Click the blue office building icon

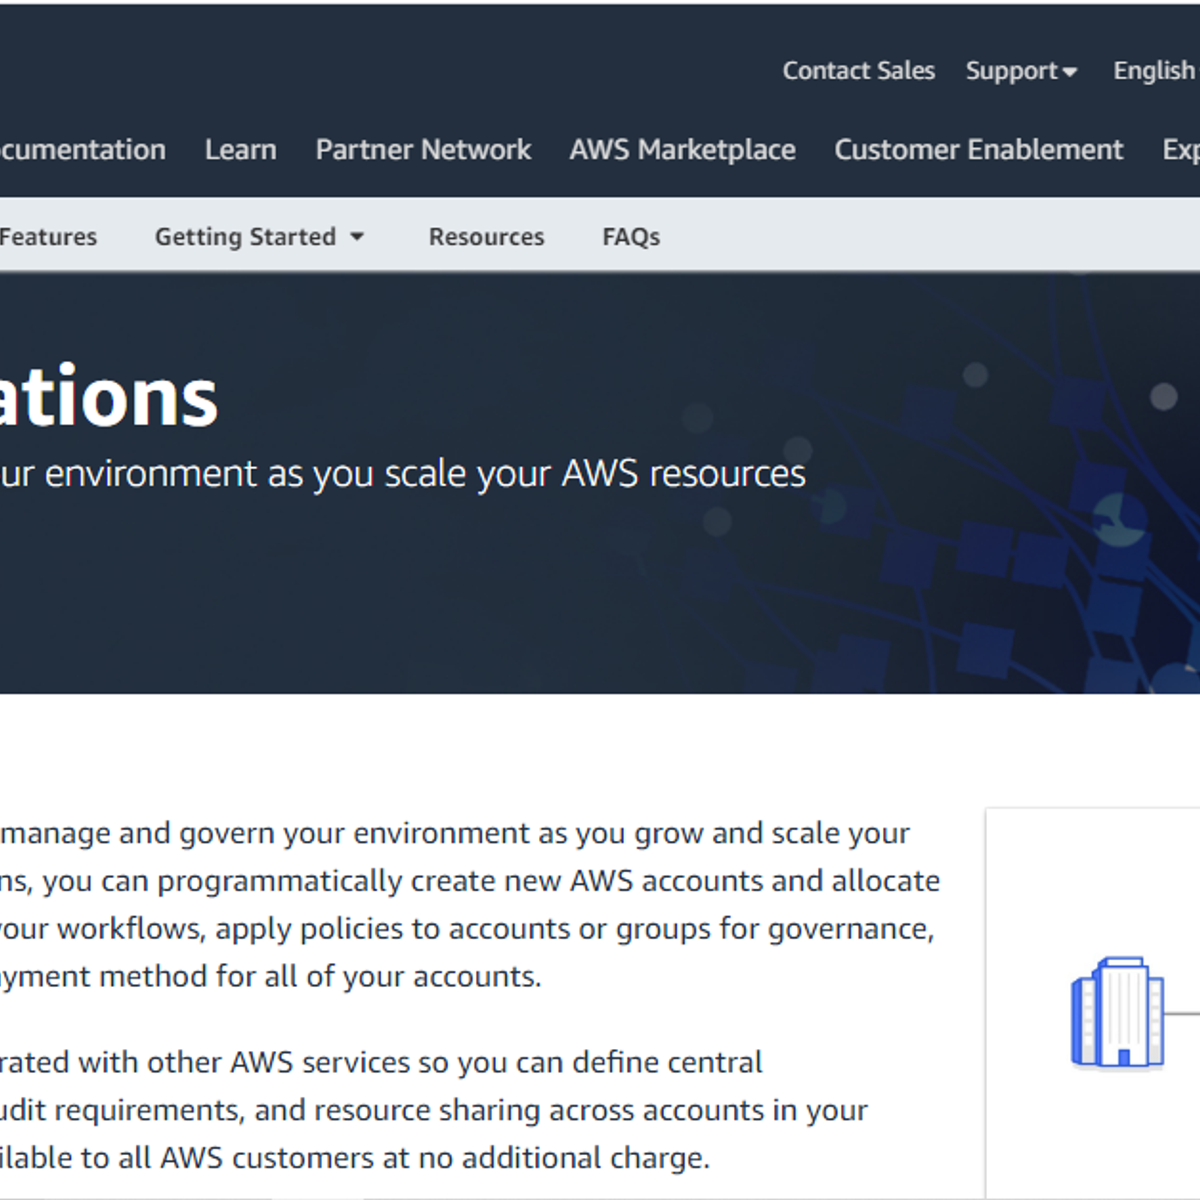click(1117, 1012)
